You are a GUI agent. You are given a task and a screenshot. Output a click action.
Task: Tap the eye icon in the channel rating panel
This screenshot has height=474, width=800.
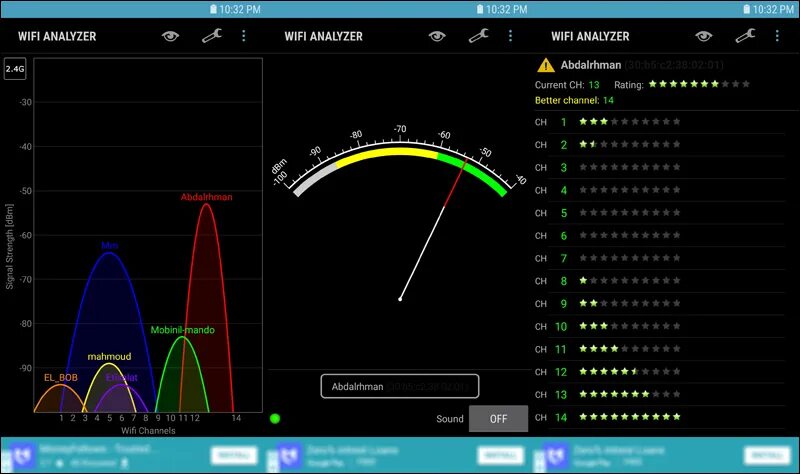[704, 36]
